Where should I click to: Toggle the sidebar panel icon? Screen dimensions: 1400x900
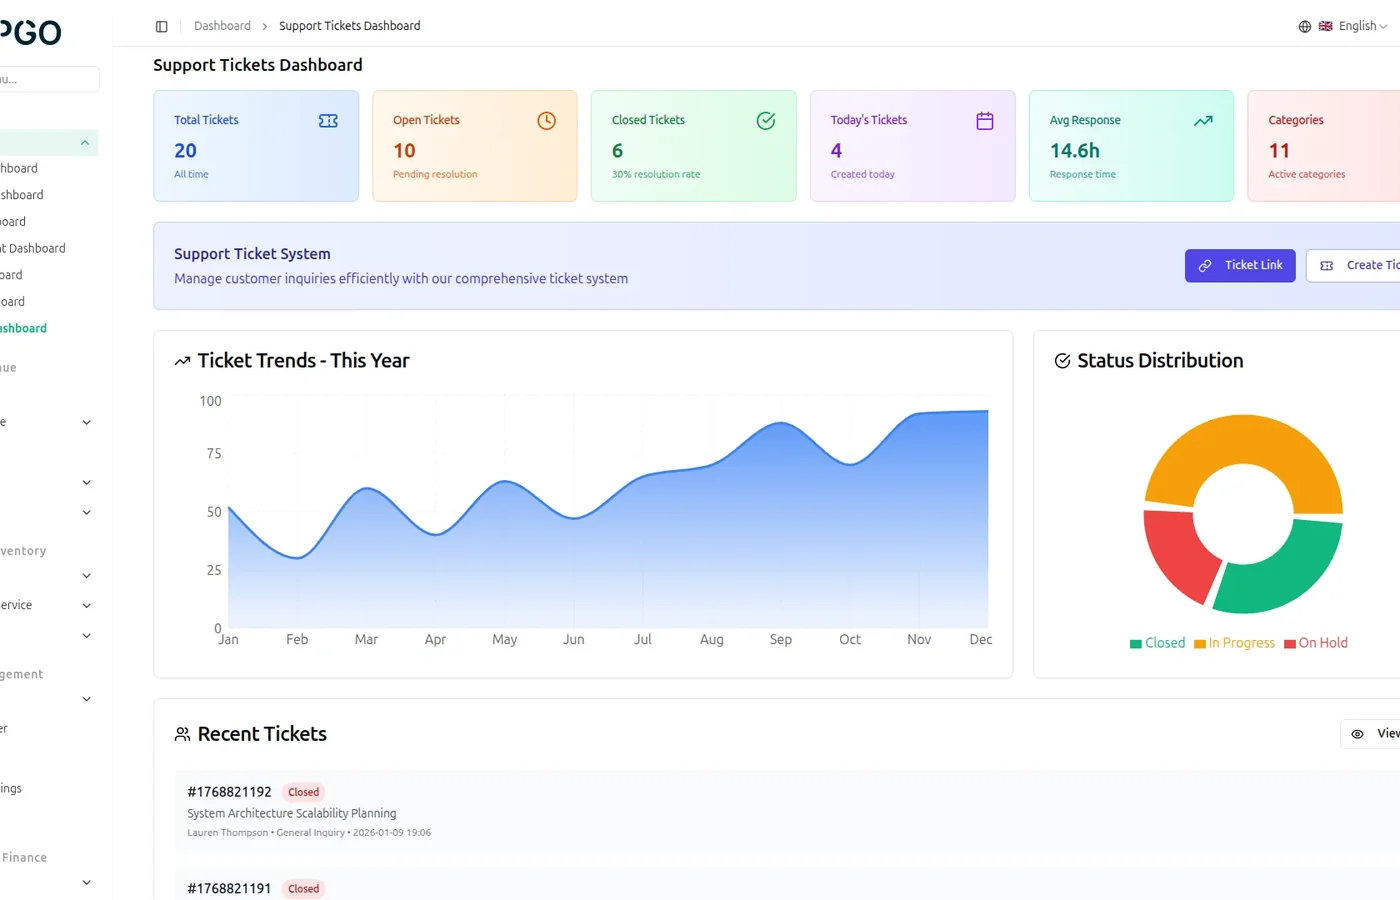(161, 26)
